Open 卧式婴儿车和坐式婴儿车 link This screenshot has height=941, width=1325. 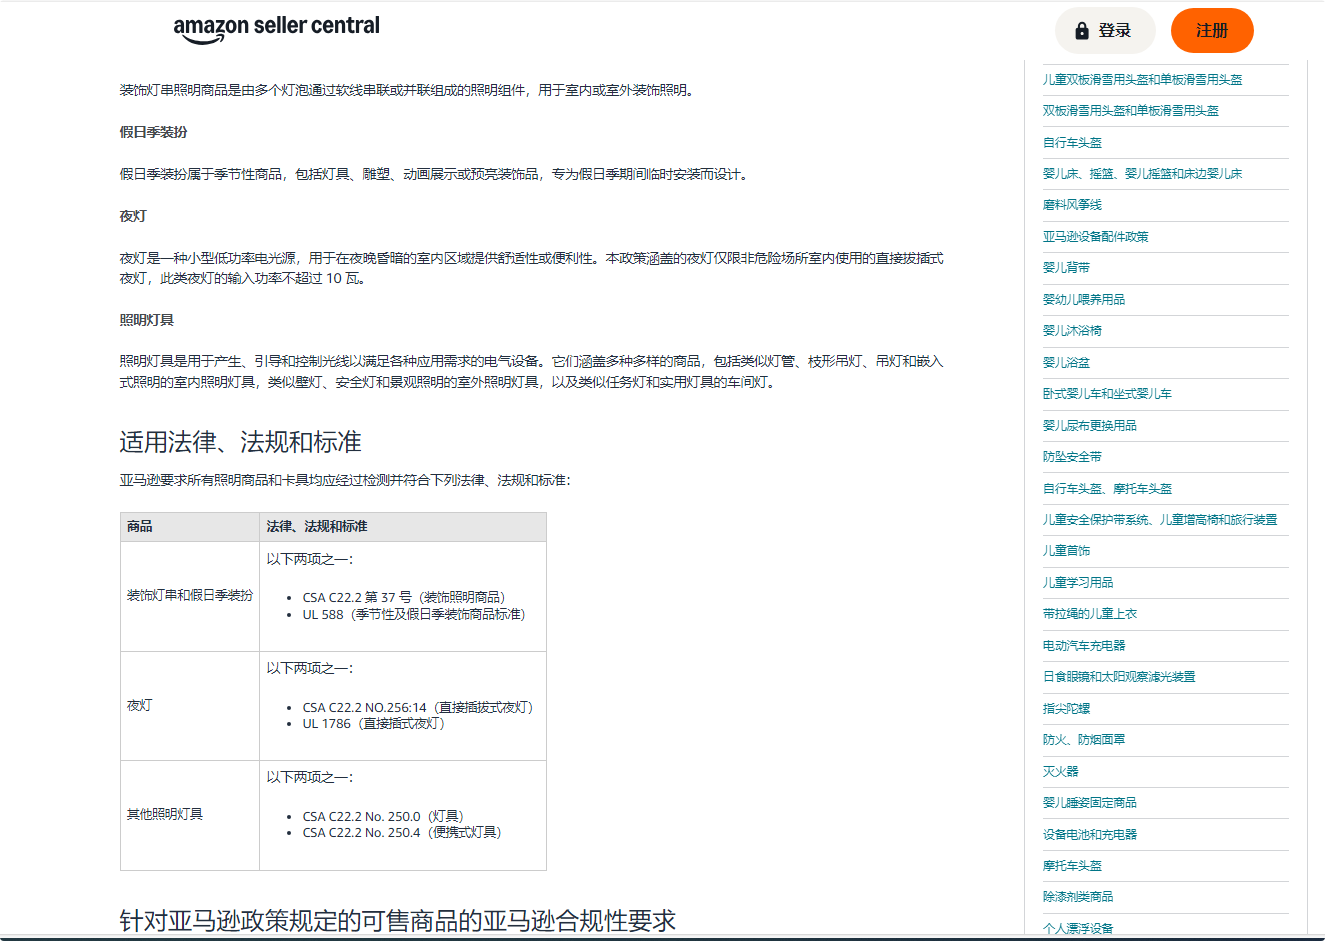pyautogui.click(x=1107, y=394)
